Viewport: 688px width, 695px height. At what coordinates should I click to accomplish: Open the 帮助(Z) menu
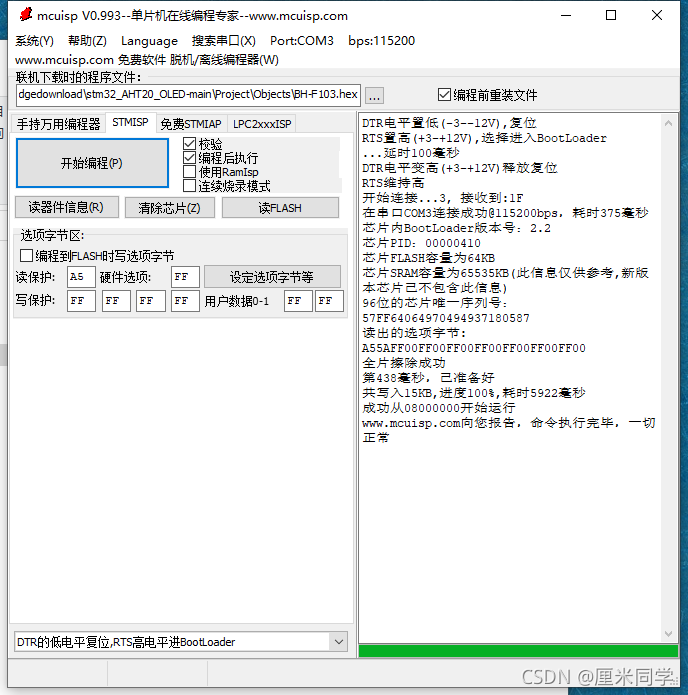pos(87,41)
